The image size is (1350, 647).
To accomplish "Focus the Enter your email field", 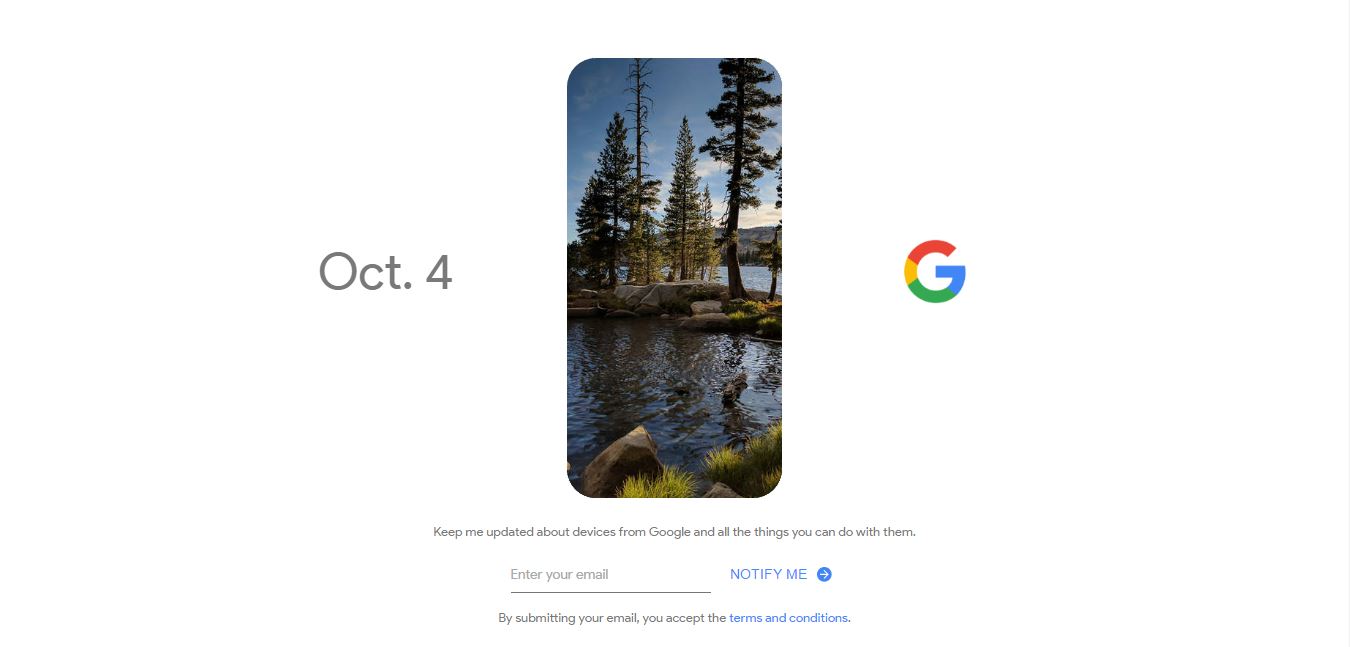I will click(x=610, y=574).
